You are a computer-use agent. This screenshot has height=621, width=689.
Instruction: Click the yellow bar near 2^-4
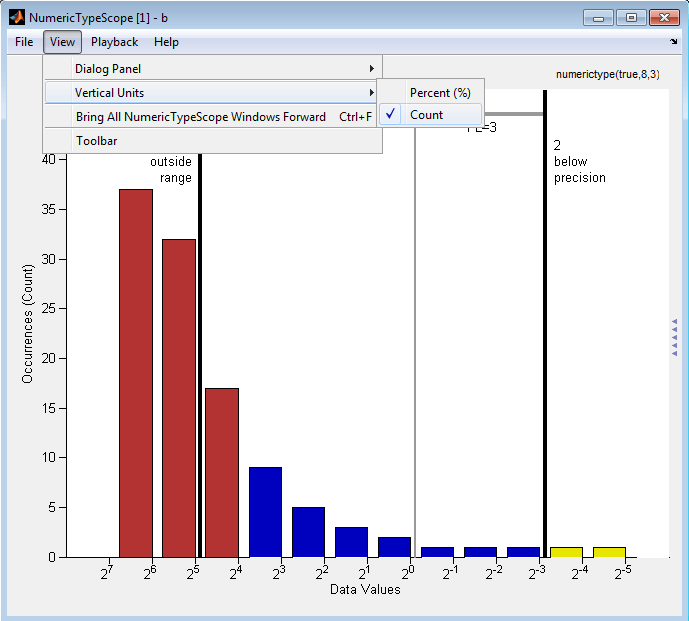(x=566, y=552)
